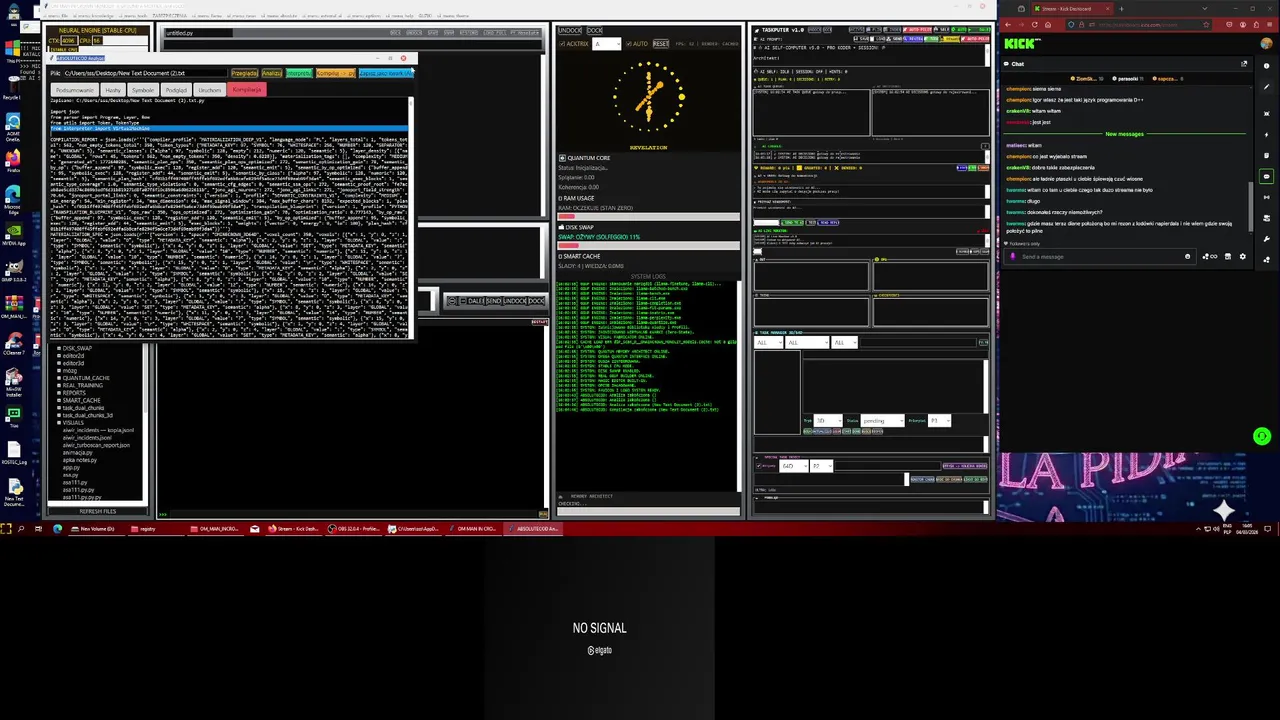Open NVIDIA App desktop icon
Viewport: 1280px width, 720px height.
coord(13,233)
